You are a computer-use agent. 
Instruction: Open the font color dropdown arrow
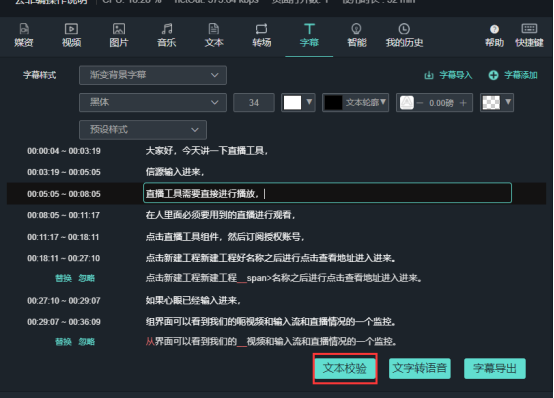pyautogui.click(x=309, y=102)
